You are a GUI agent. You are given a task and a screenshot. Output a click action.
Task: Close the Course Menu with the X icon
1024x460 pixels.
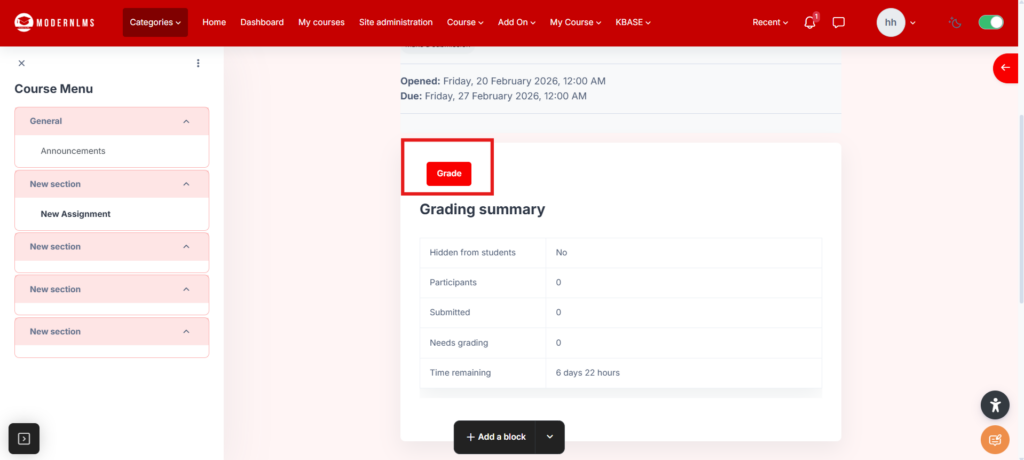click(x=22, y=63)
